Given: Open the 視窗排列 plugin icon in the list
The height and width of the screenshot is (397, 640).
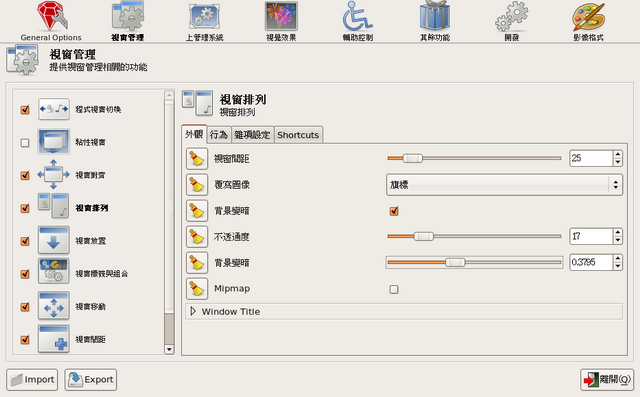Looking at the screenshot, I should 53,207.
